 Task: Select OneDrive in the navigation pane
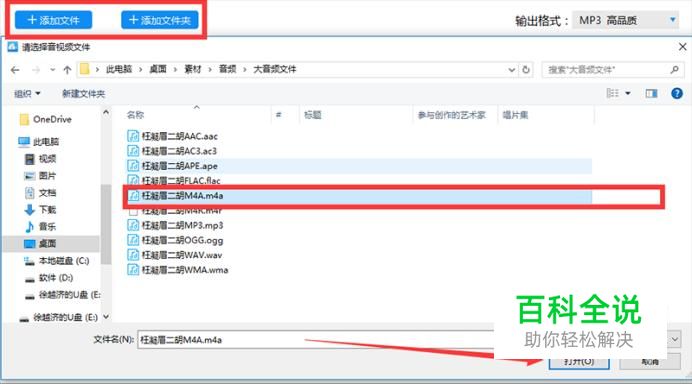click(45, 119)
